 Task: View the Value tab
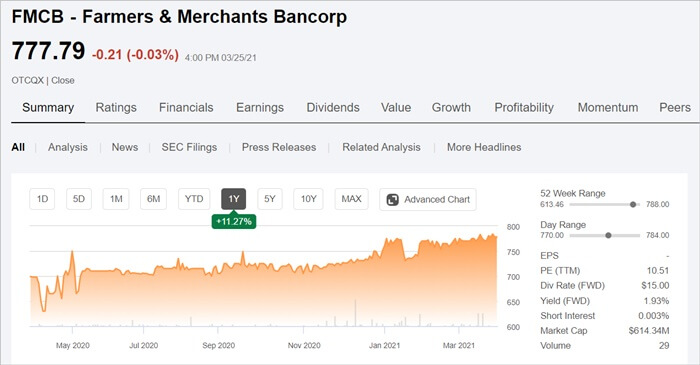(396, 108)
